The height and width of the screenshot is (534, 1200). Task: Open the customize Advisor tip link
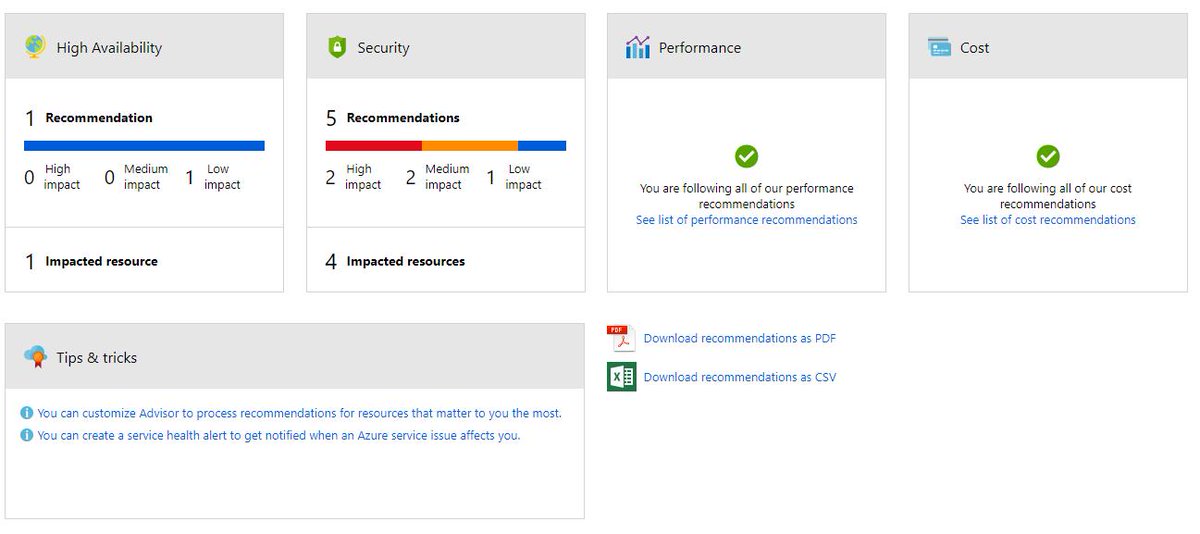pyautogui.click(x=300, y=413)
